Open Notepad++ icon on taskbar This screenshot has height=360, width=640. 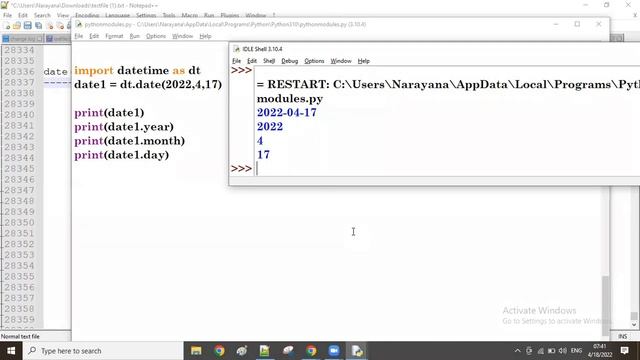[x=264, y=351]
